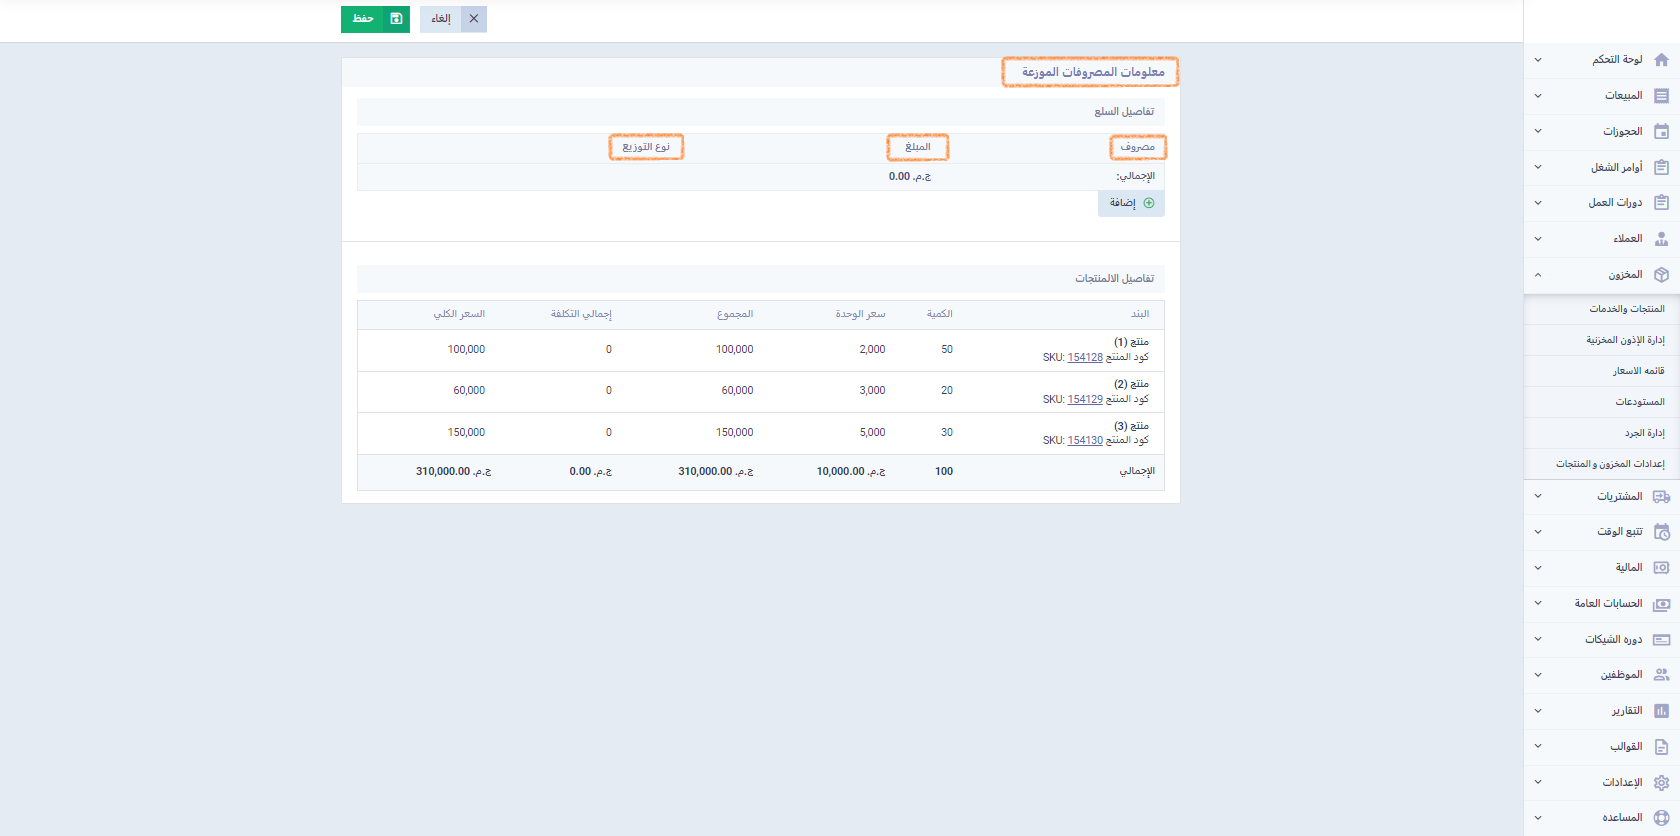Expand the الموظفين menu chevron
1680x836 pixels.
pos(1538,675)
